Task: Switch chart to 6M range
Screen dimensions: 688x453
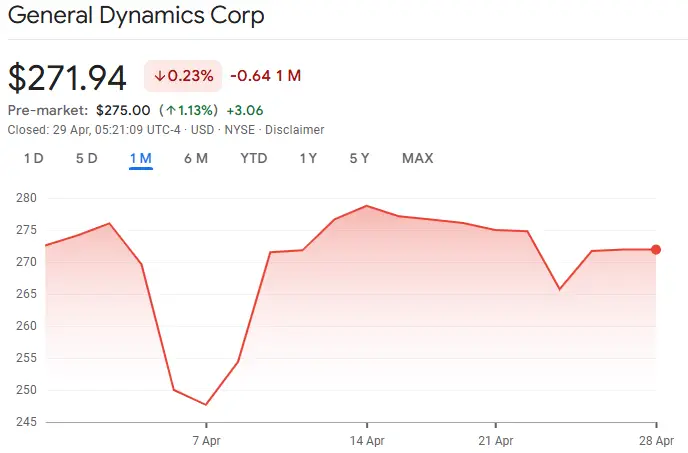Action: 196,158
